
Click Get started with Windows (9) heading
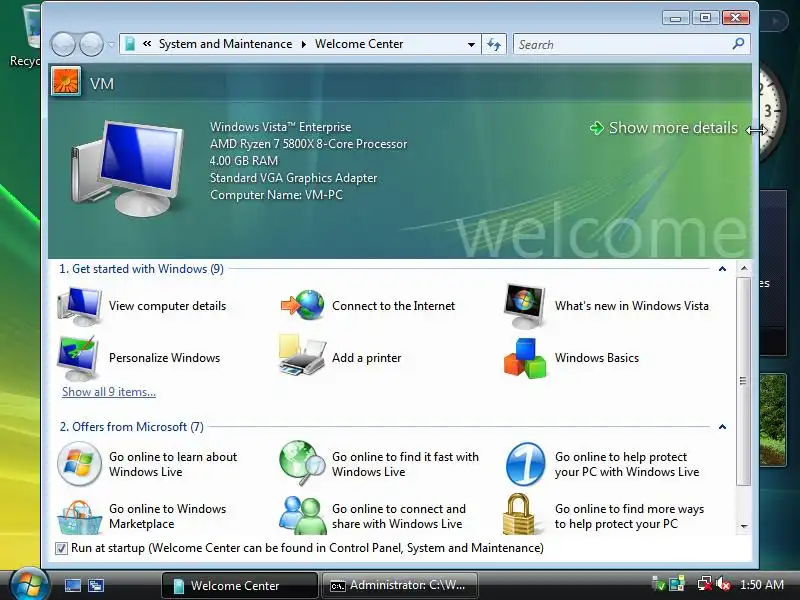pos(141,269)
